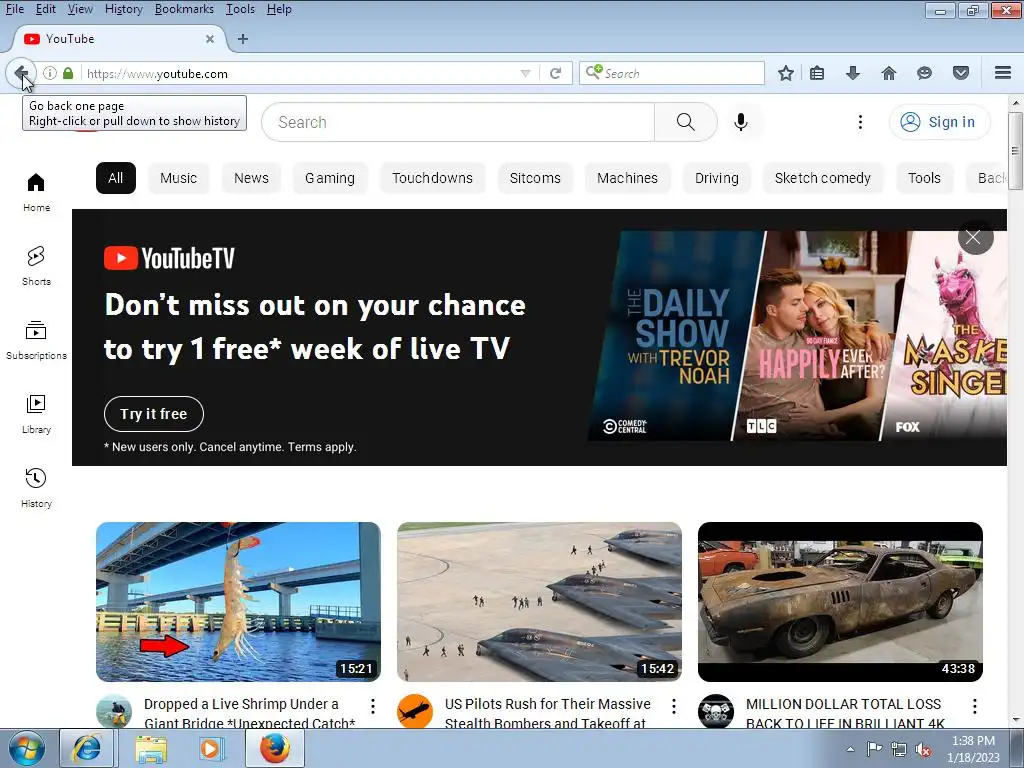Launch Internet Explorer from the taskbar

[x=88, y=748]
